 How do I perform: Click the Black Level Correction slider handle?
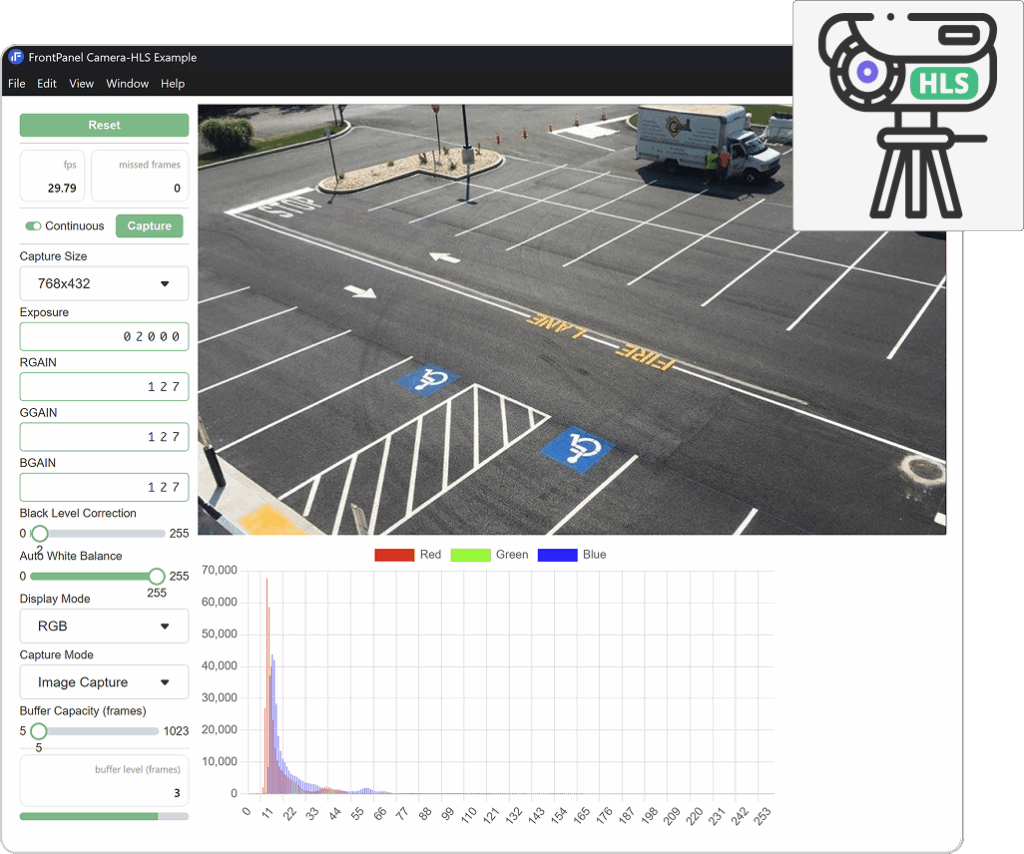(40, 533)
